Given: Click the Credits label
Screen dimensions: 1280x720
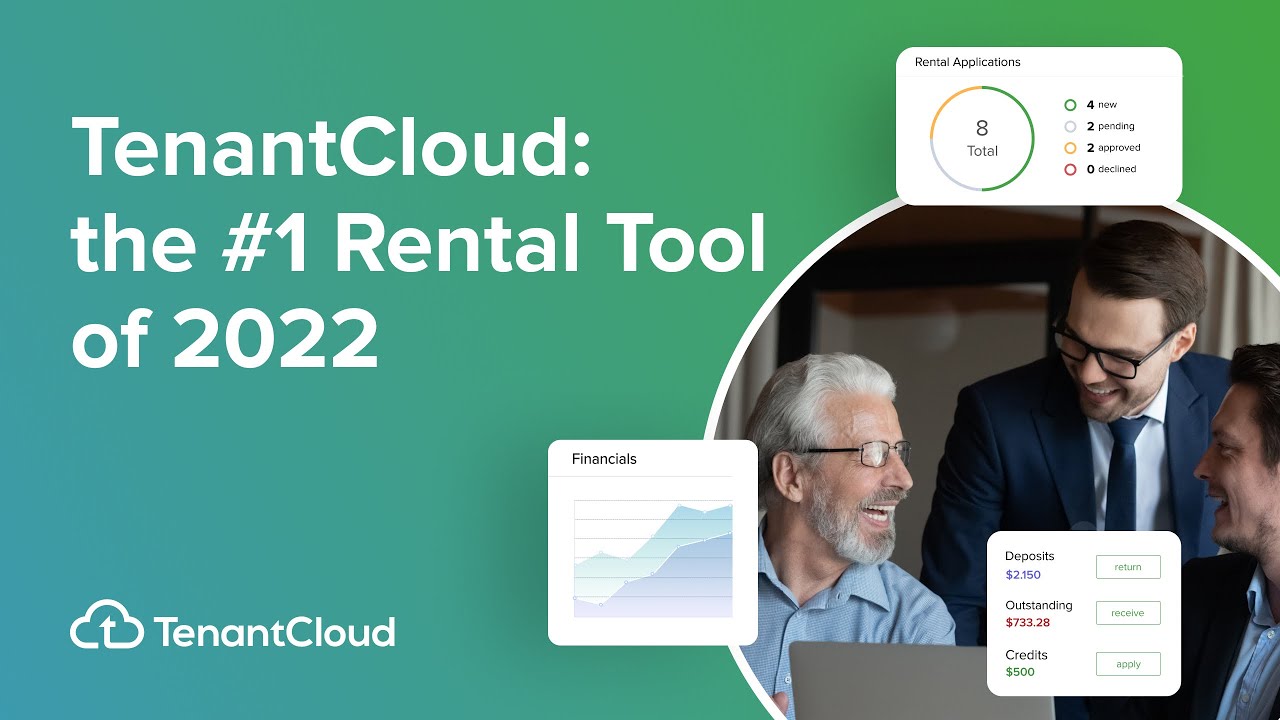Looking at the screenshot, I should [1027, 654].
